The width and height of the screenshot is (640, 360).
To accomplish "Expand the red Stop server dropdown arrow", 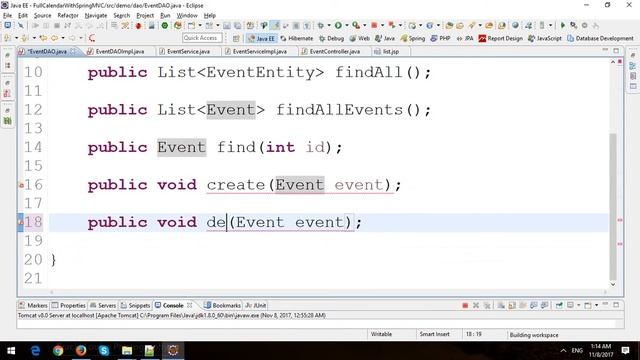I will 382,25.
